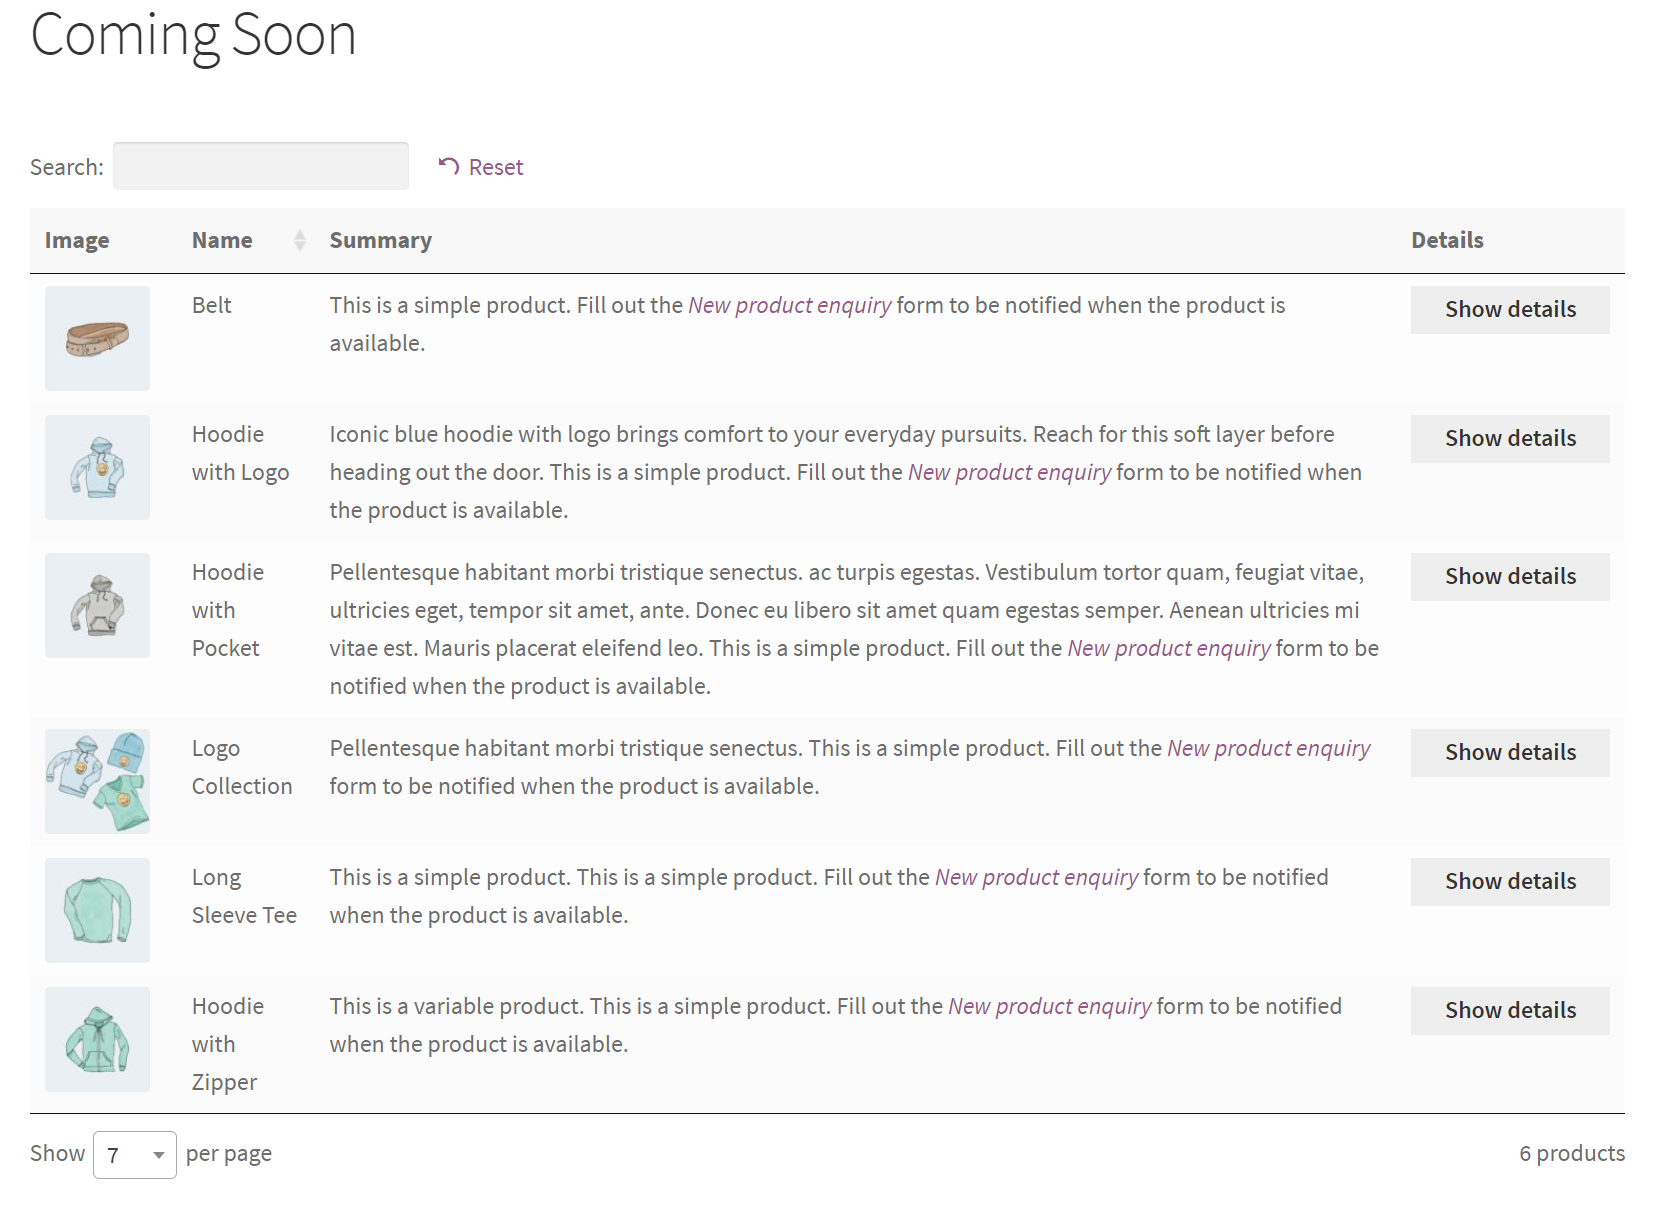The height and width of the screenshot is (1218, 1675).
Task: Click inside the Search input box
Action: pyautogui.click(x=260, y=165)
